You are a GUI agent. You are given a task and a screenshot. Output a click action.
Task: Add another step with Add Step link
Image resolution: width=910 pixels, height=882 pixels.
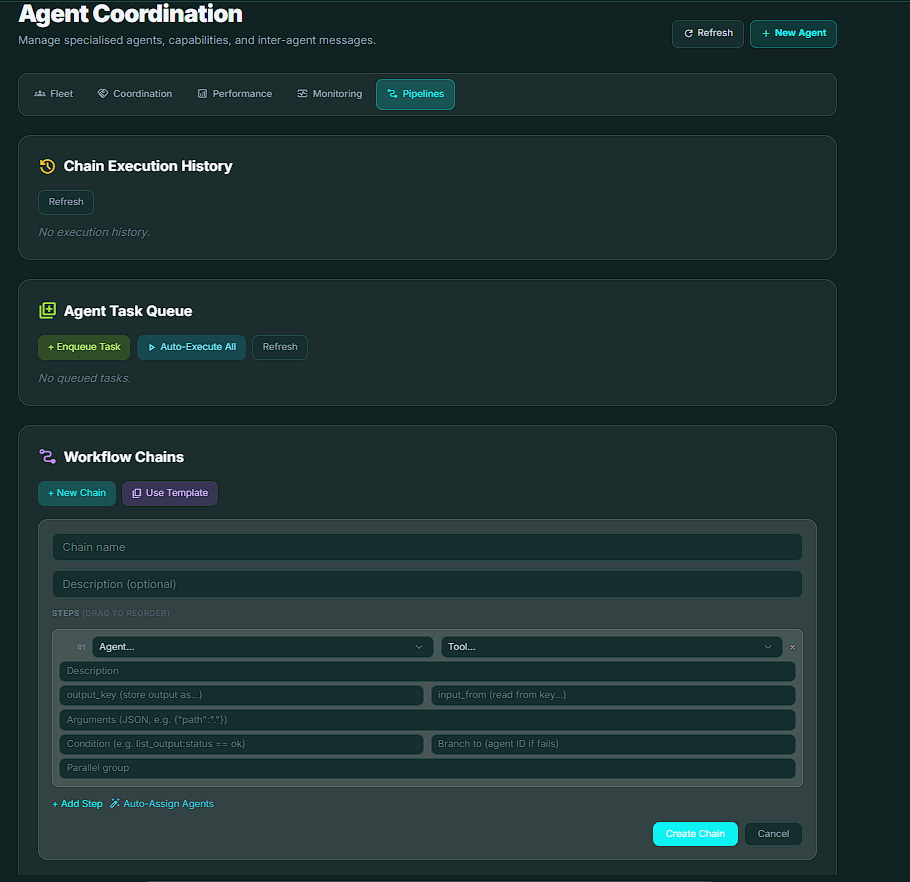click(77, 804)
